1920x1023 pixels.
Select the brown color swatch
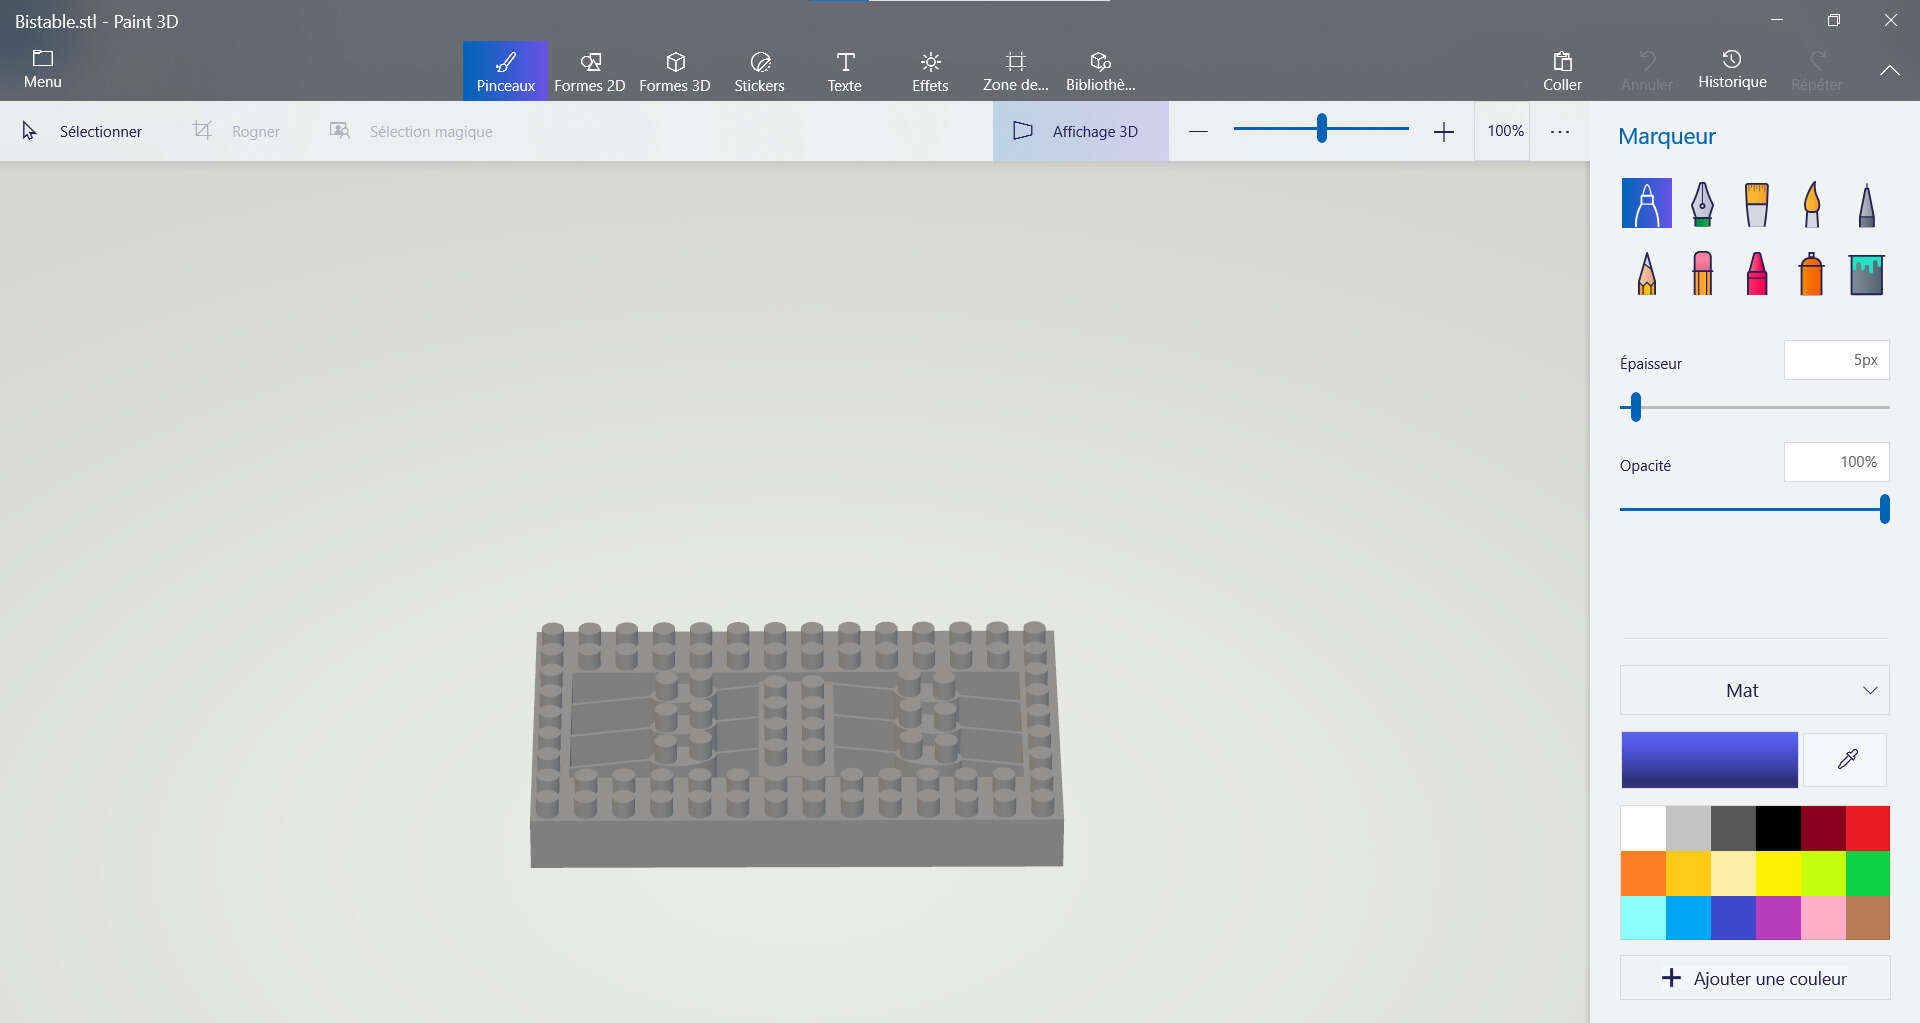(x=1867, y=917)
